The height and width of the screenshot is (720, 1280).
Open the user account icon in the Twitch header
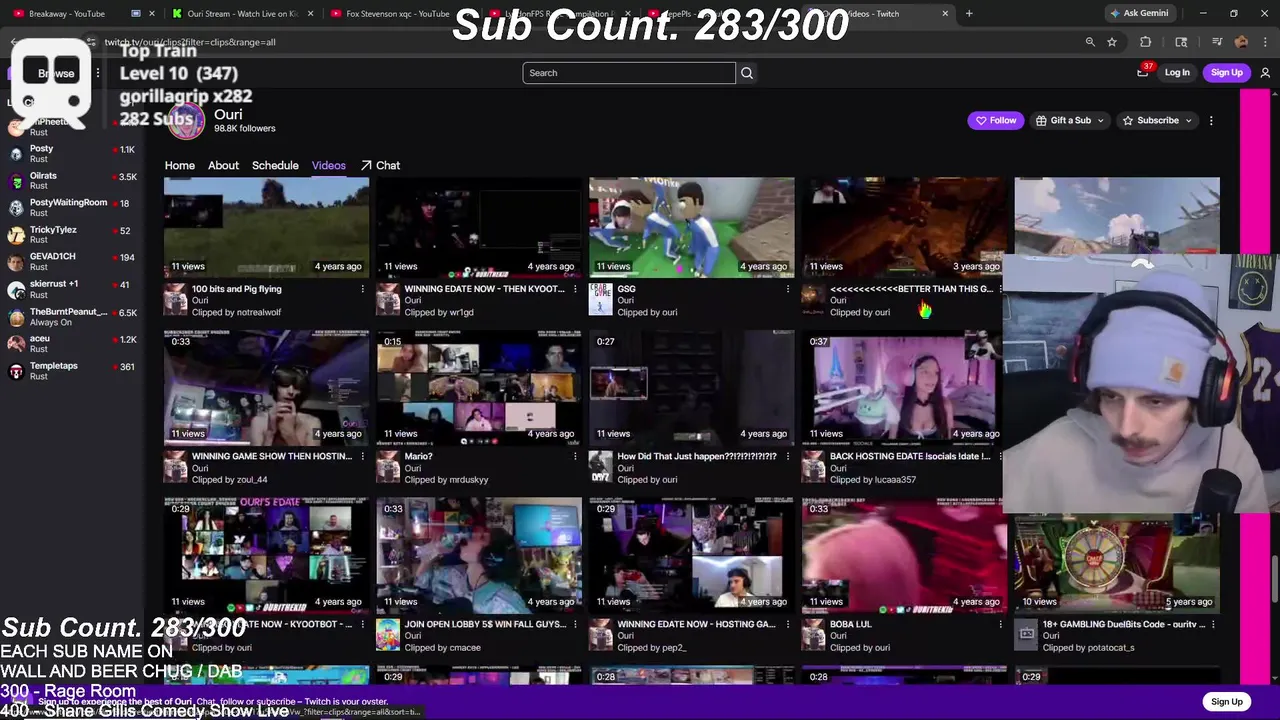click(x=1265, y=73)
